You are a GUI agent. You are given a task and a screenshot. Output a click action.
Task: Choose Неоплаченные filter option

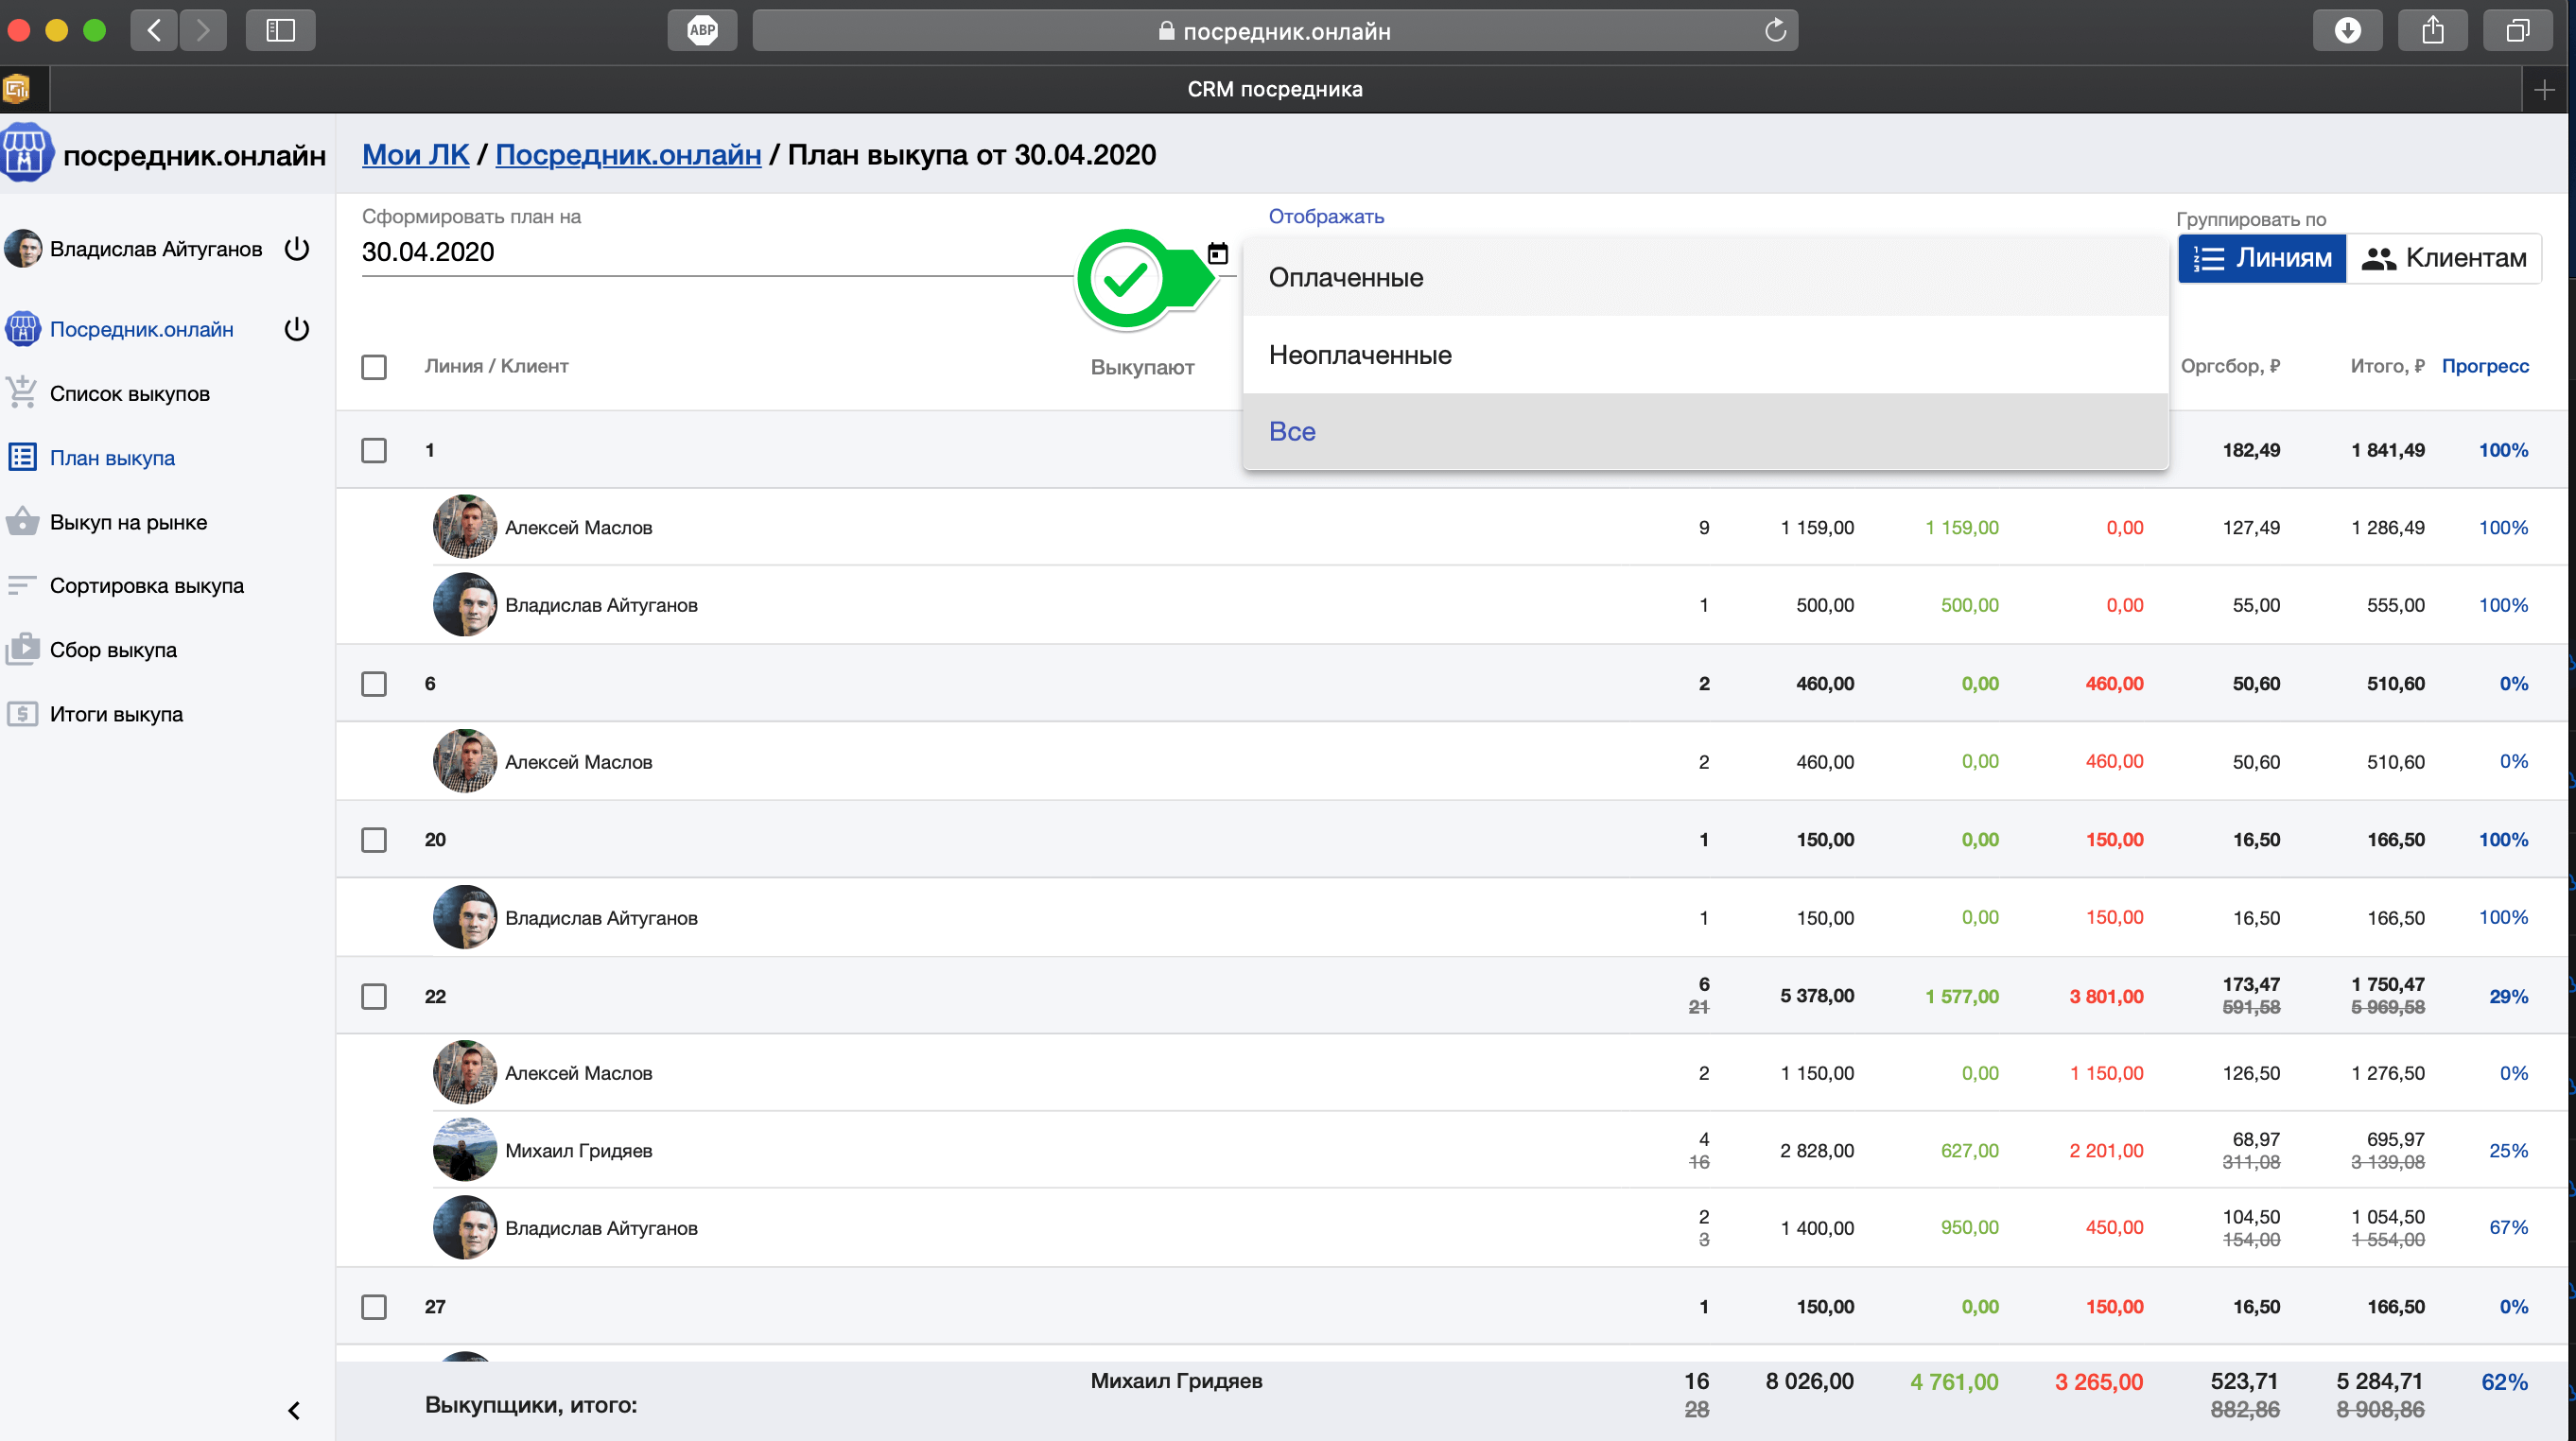point(1360,355)
